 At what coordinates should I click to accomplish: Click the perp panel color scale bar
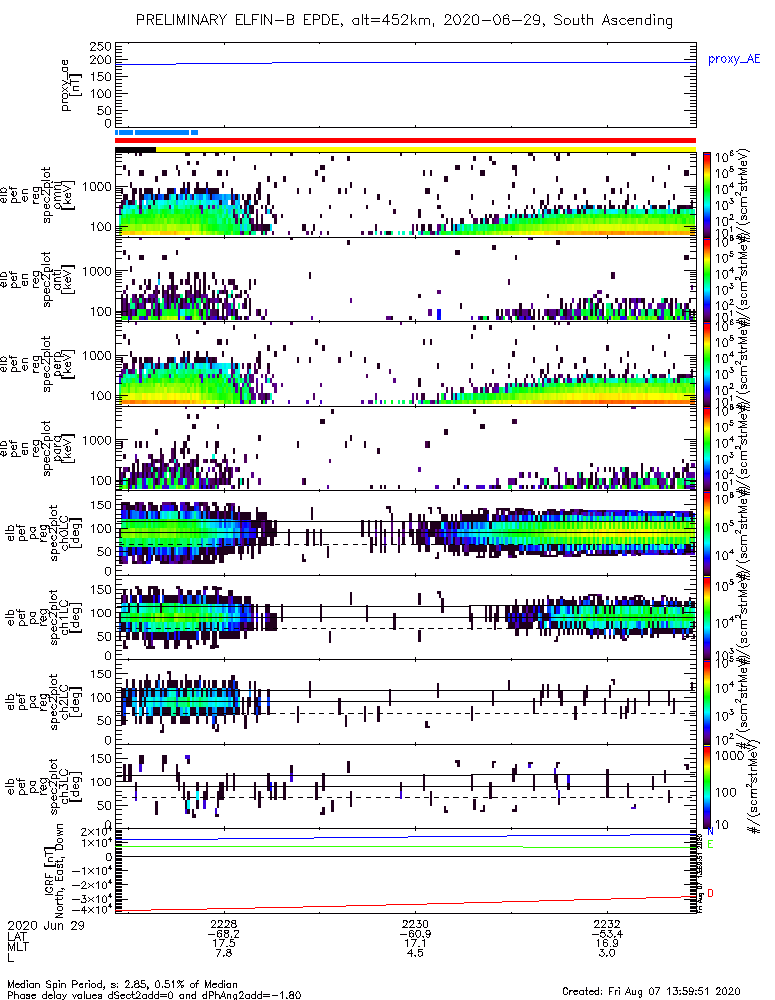pos(706,364)
